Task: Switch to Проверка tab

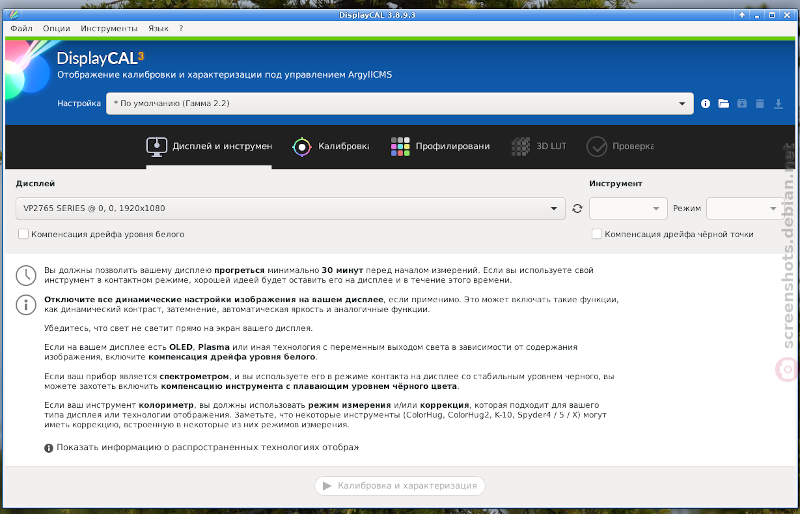Action: pyautogui.click(x=620, y=146)
